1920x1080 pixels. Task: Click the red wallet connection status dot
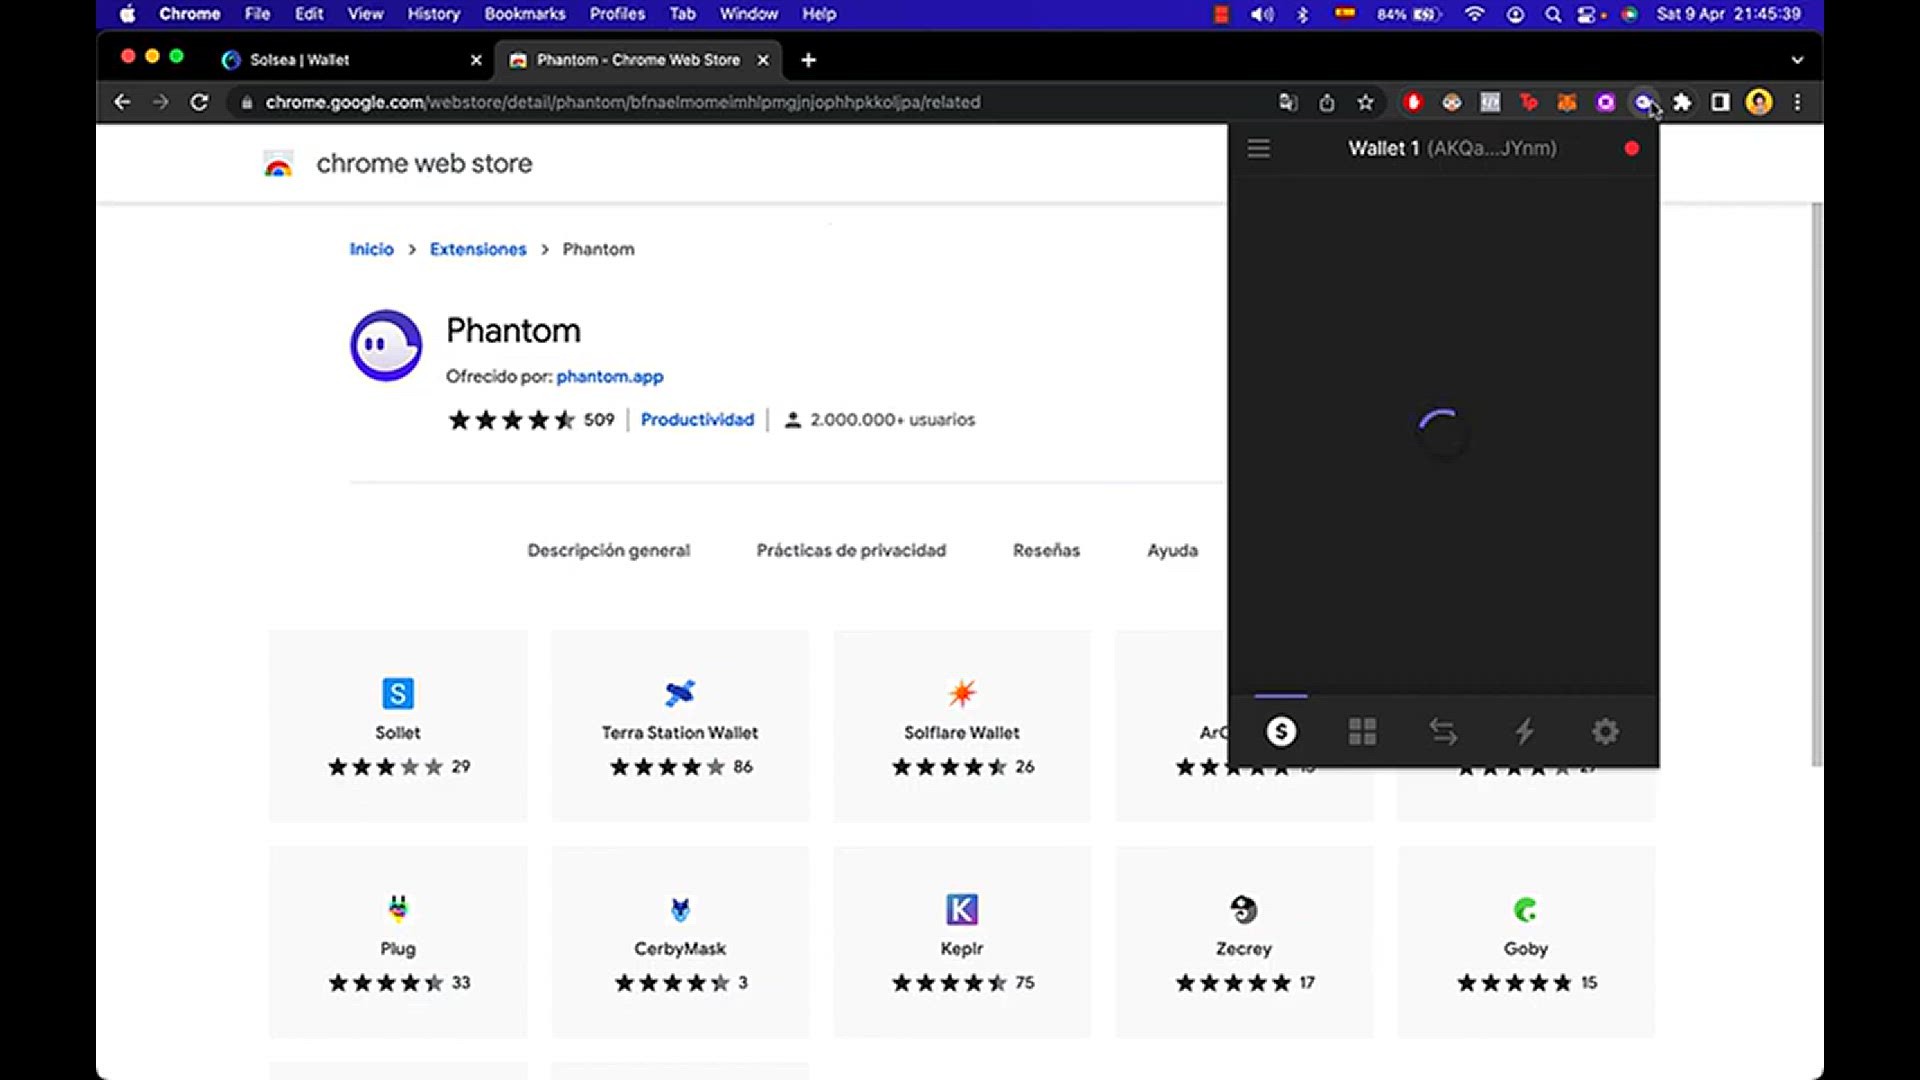pyautogui.click(x=1632, y=149)
